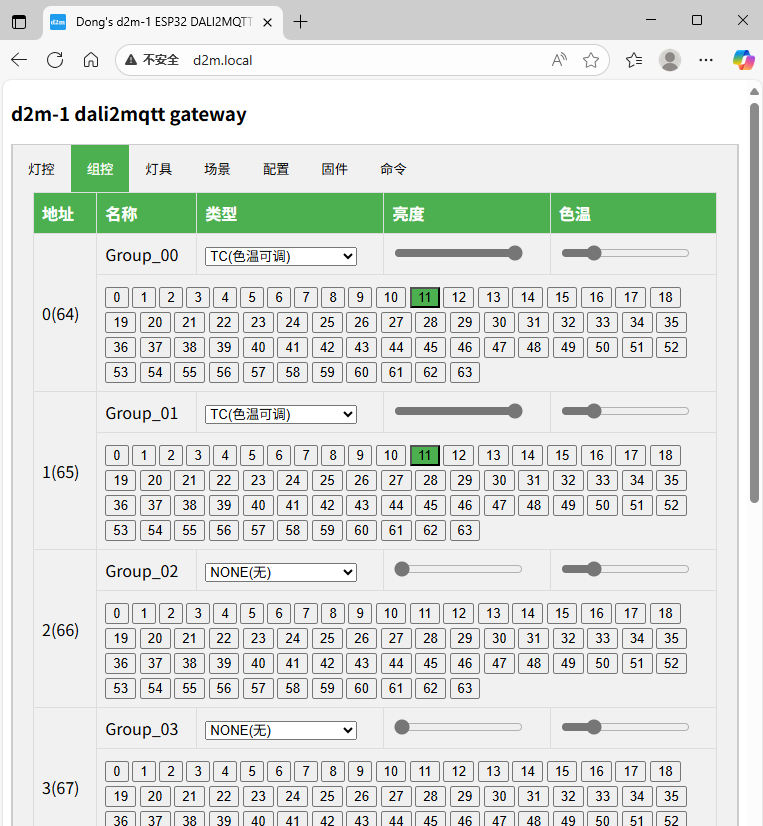763x826 pixels.
Task: Switch to the 场景 tab
Action: click(217, 169)
